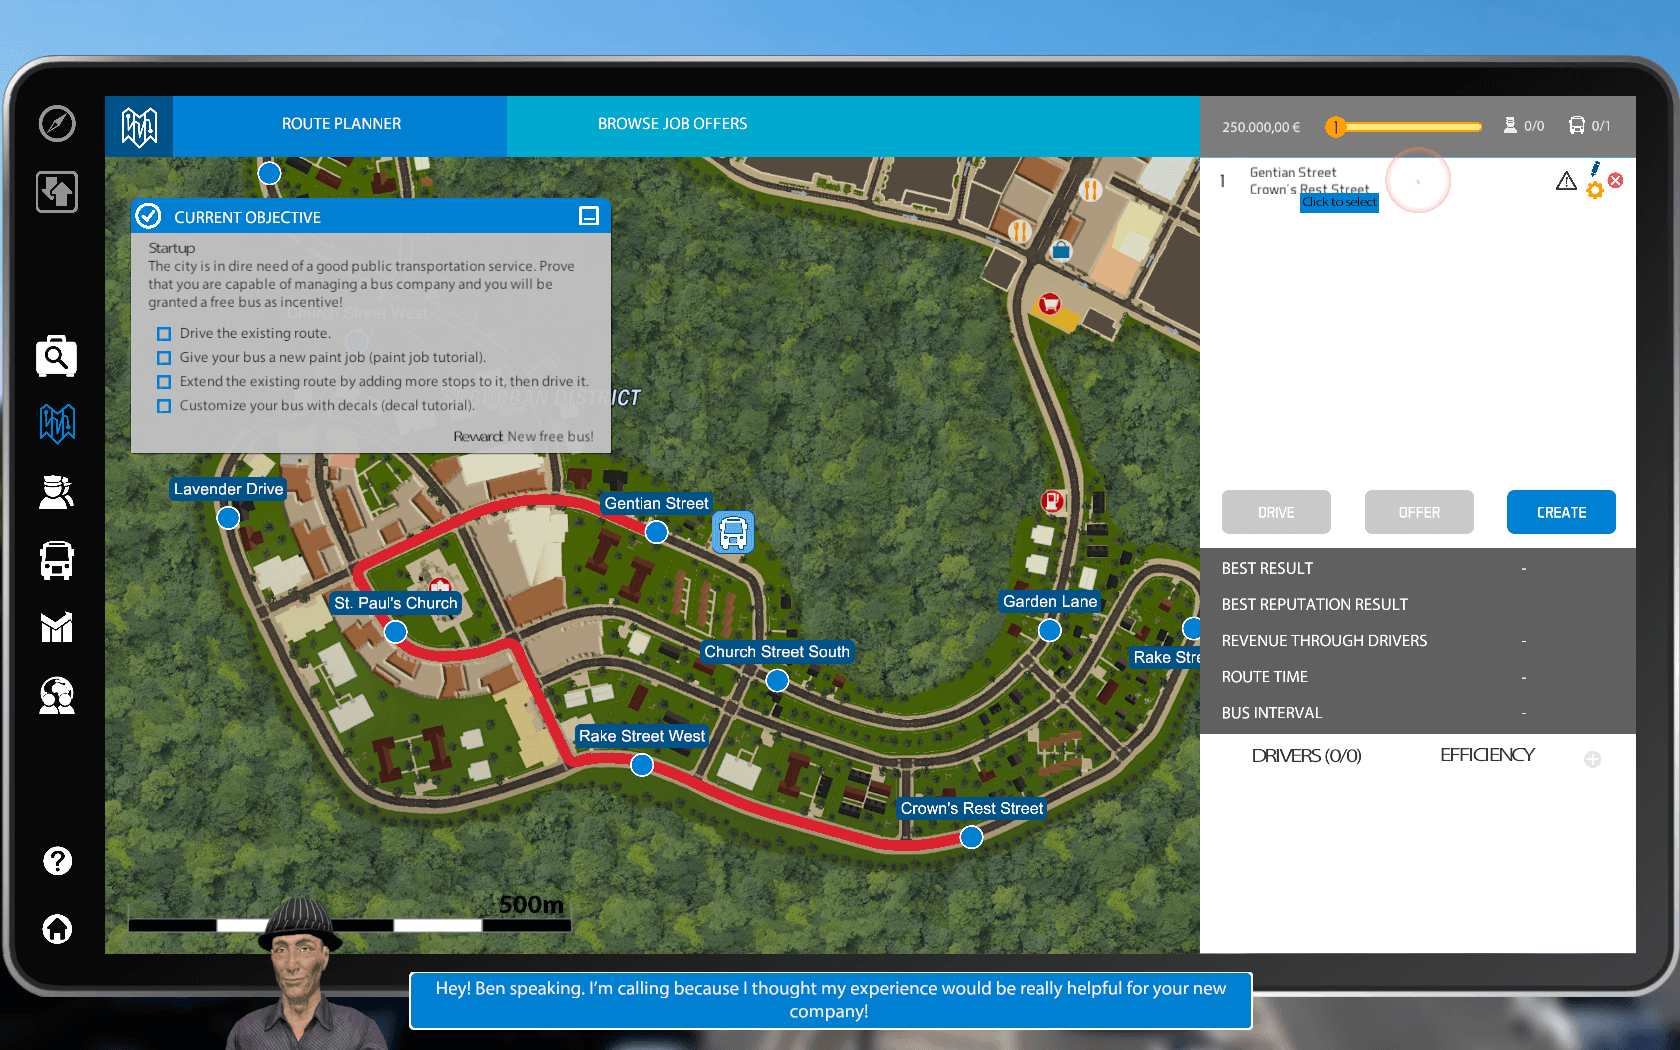Click the gas station icon on the map
Image resolution: width=1680 pixels, height=1050 pixels.
[x=1052, y=501]
